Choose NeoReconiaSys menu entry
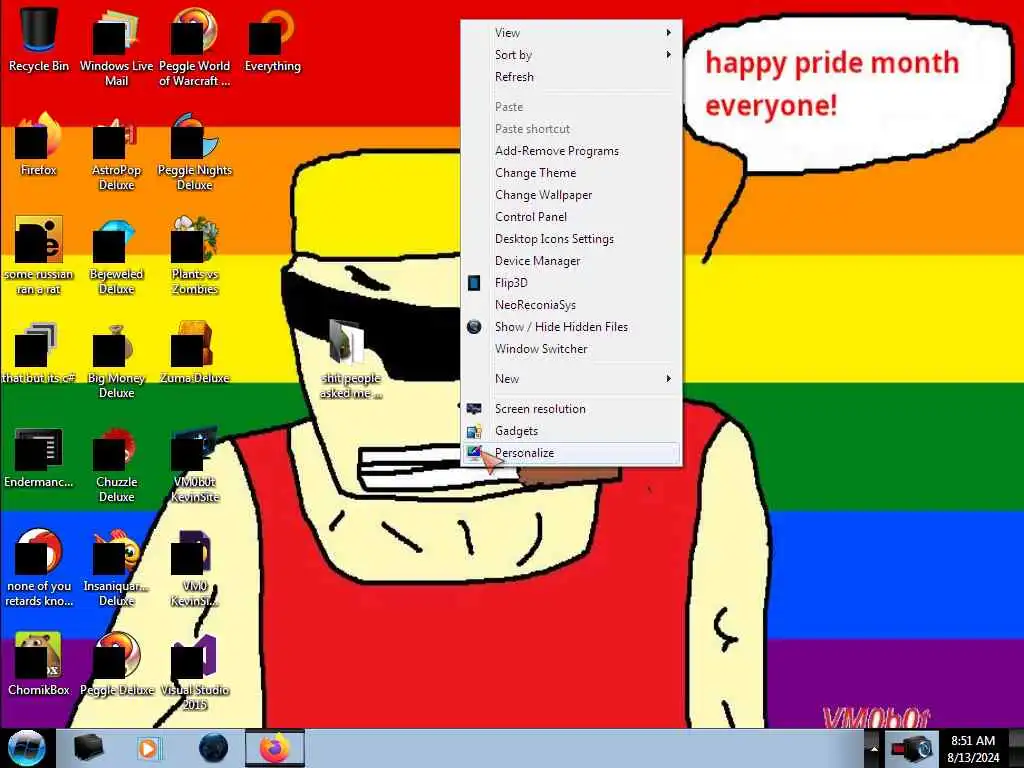The width and height of the screenshot is (1024, 768). (572, 305)
